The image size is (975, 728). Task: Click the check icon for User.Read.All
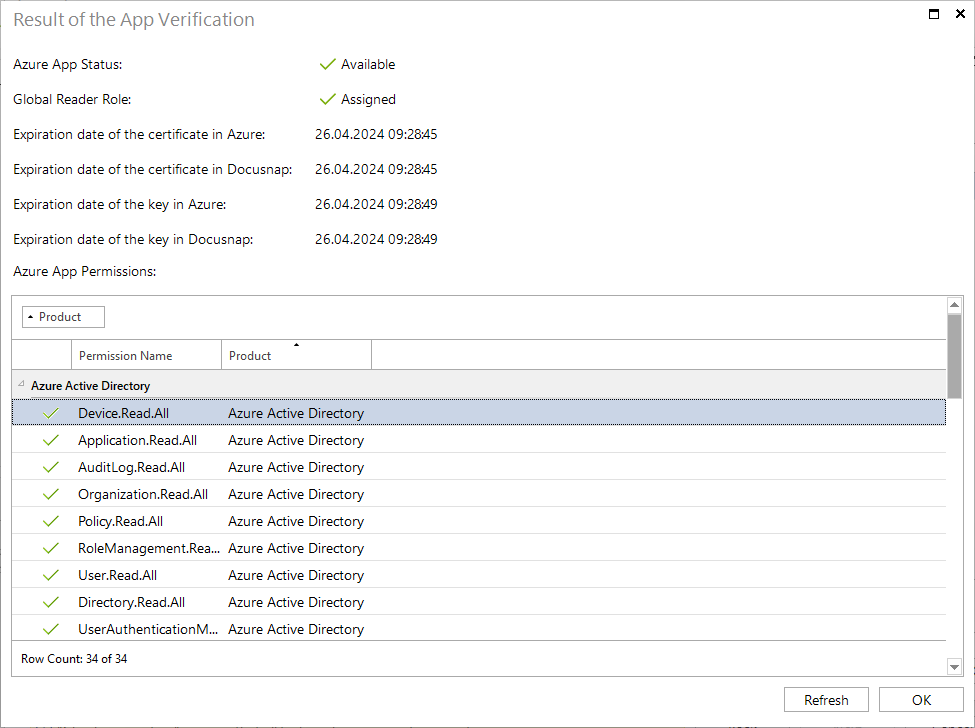(x=51, y=575)
